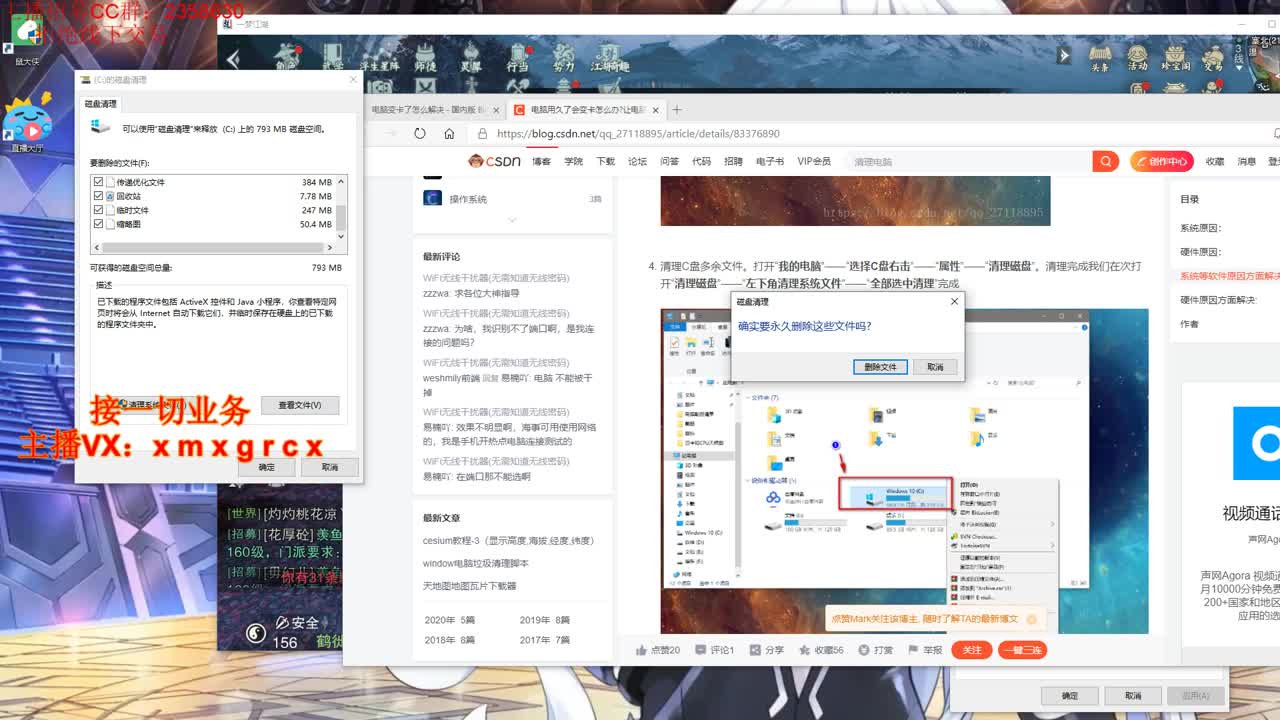Open 2020年 5篇 archive link
This screenshot has height=720, width=1280.
(449, 620)
